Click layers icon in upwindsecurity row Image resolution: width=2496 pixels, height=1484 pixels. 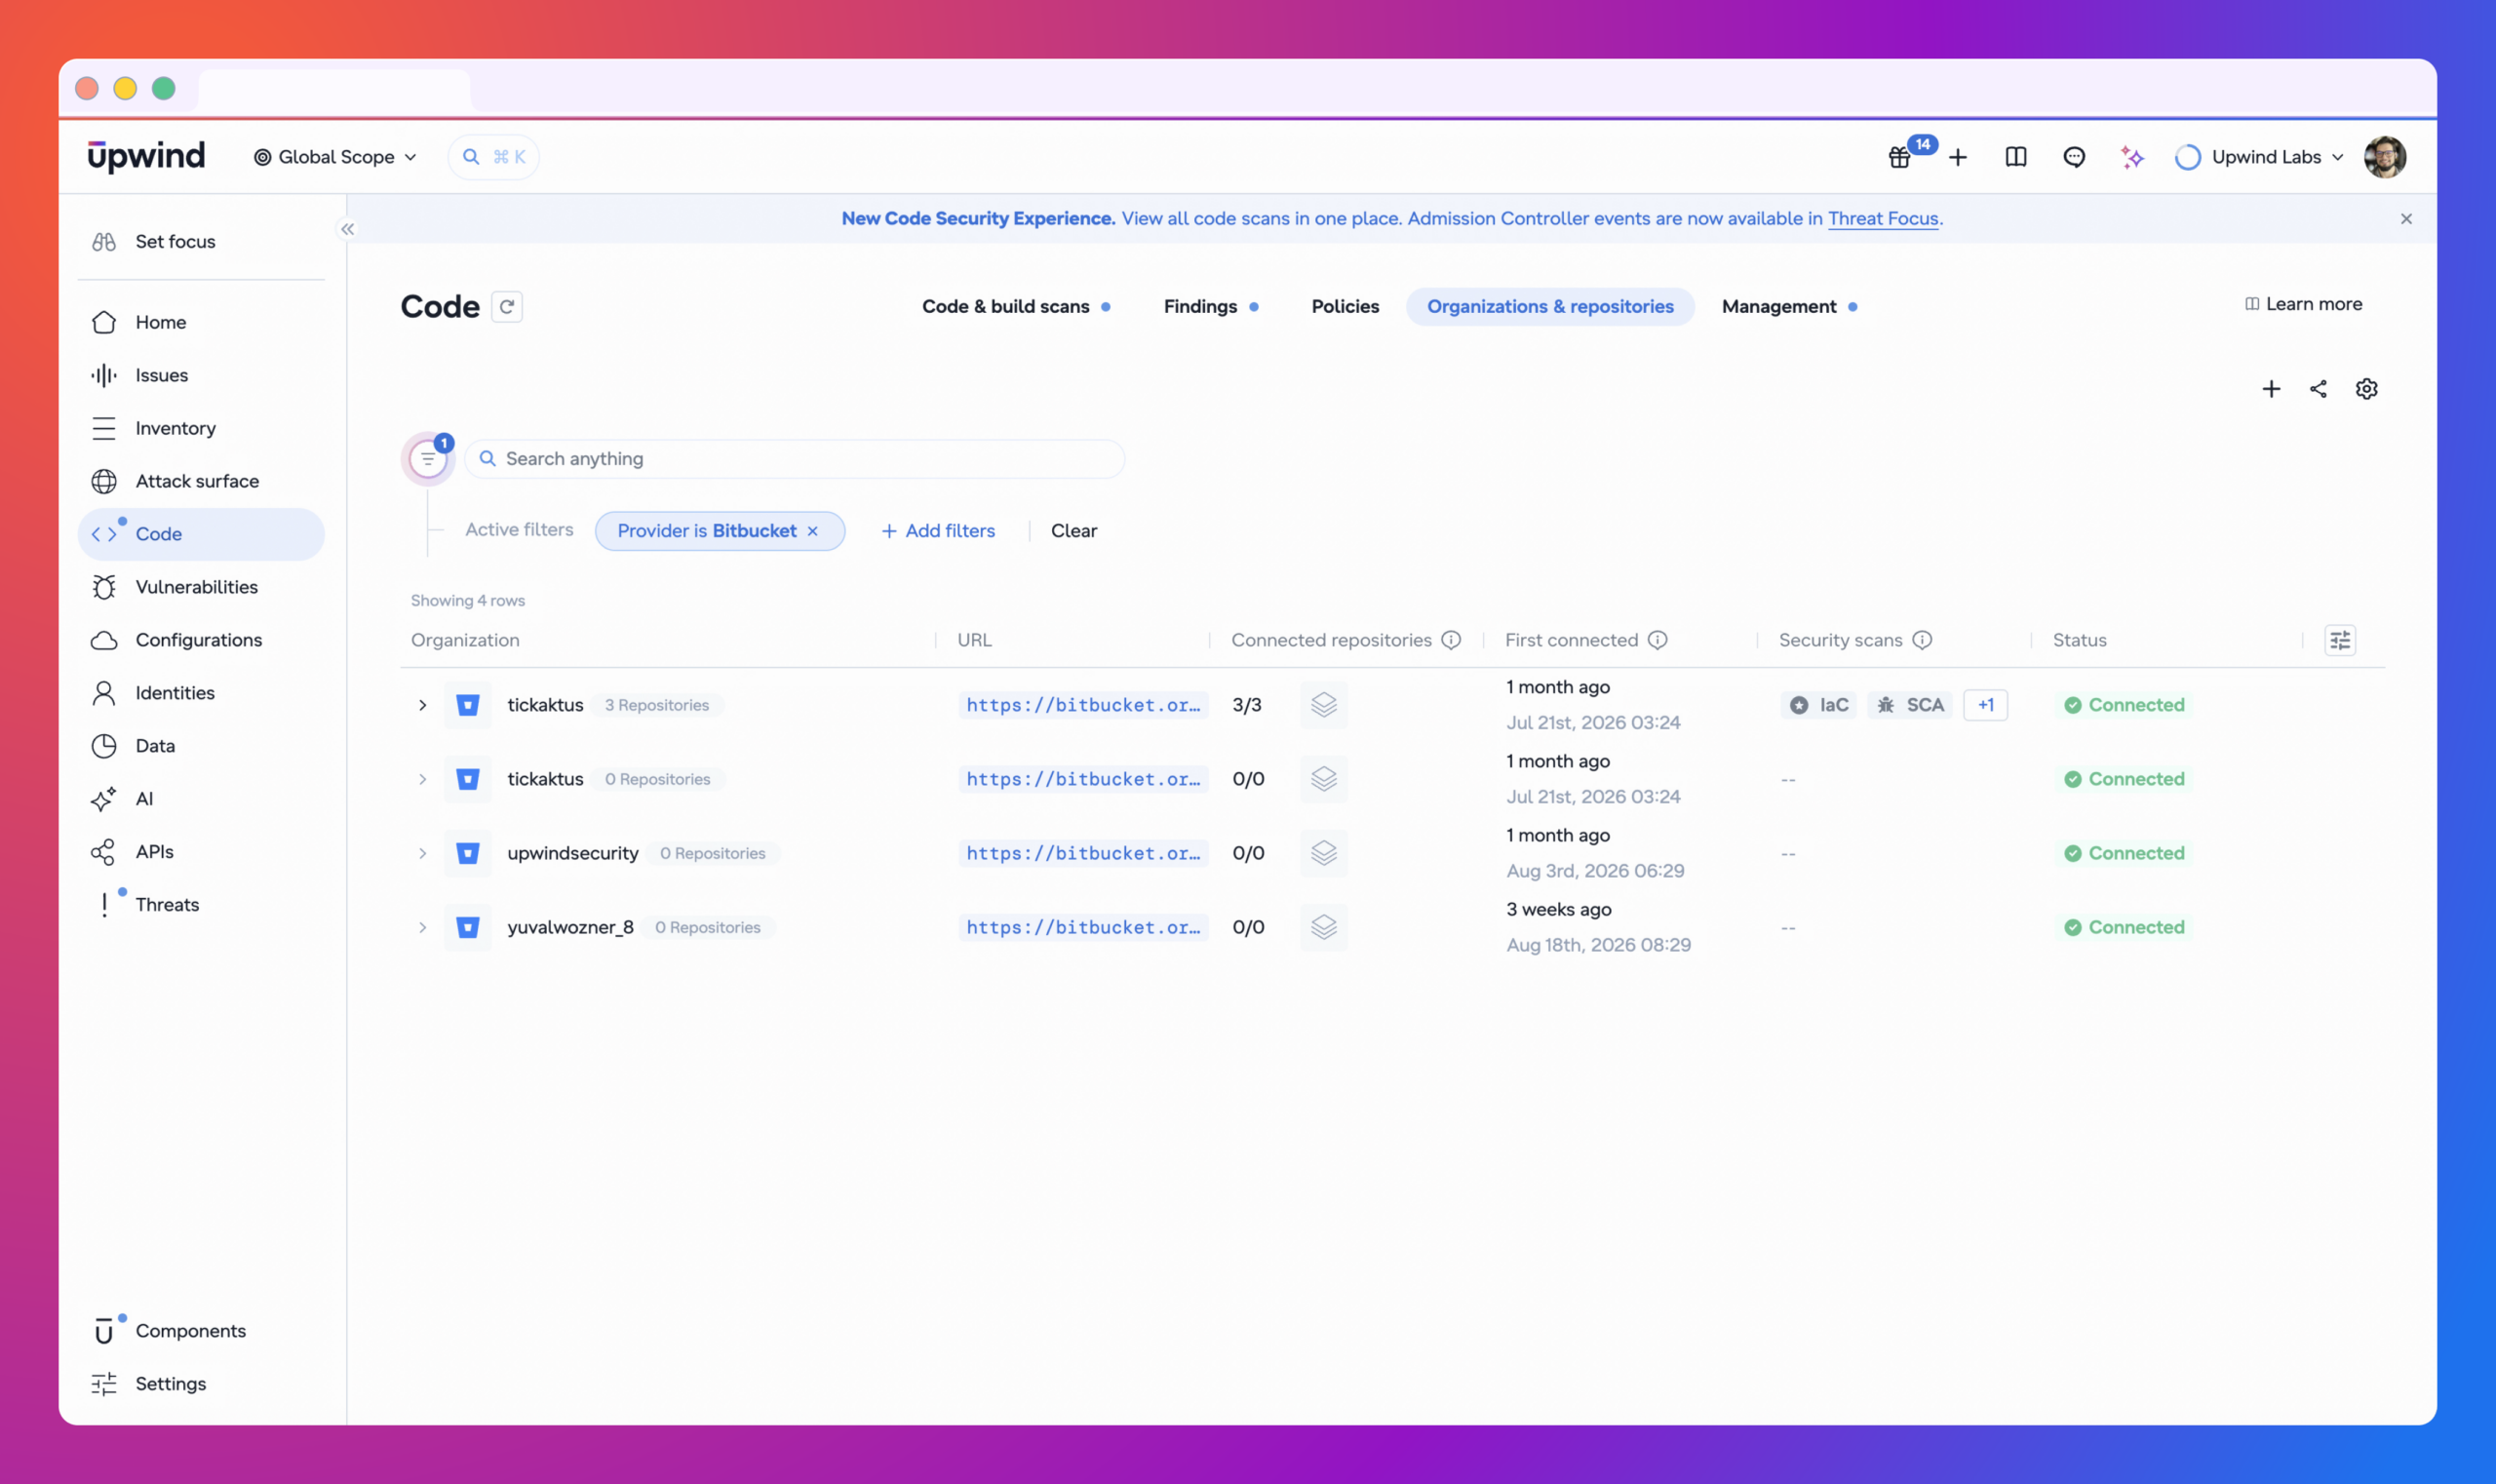click(1324, 853)
